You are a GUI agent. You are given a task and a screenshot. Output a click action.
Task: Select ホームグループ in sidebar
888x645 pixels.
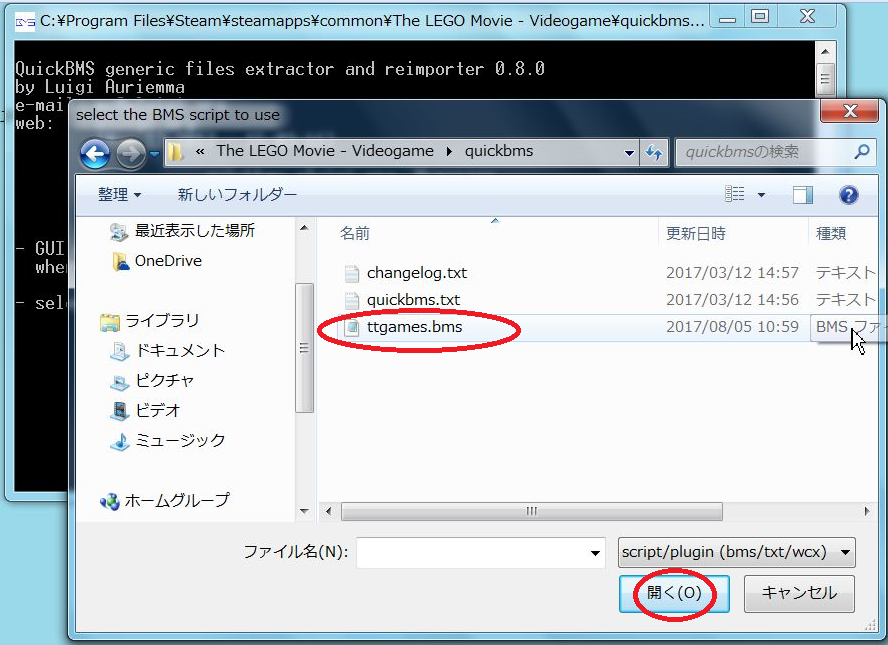(177, 500)
